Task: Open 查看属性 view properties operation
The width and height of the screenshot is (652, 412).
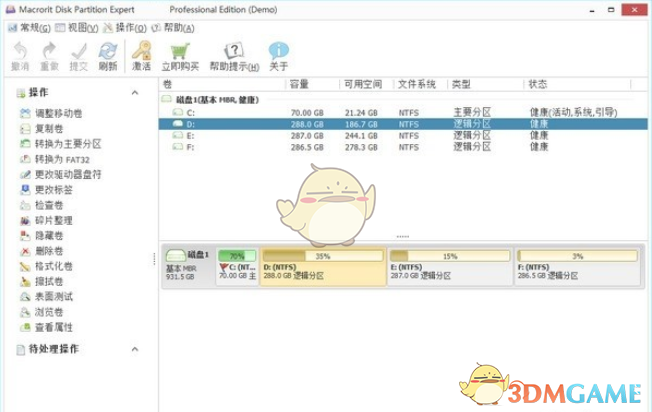Action: pos(54,327)
